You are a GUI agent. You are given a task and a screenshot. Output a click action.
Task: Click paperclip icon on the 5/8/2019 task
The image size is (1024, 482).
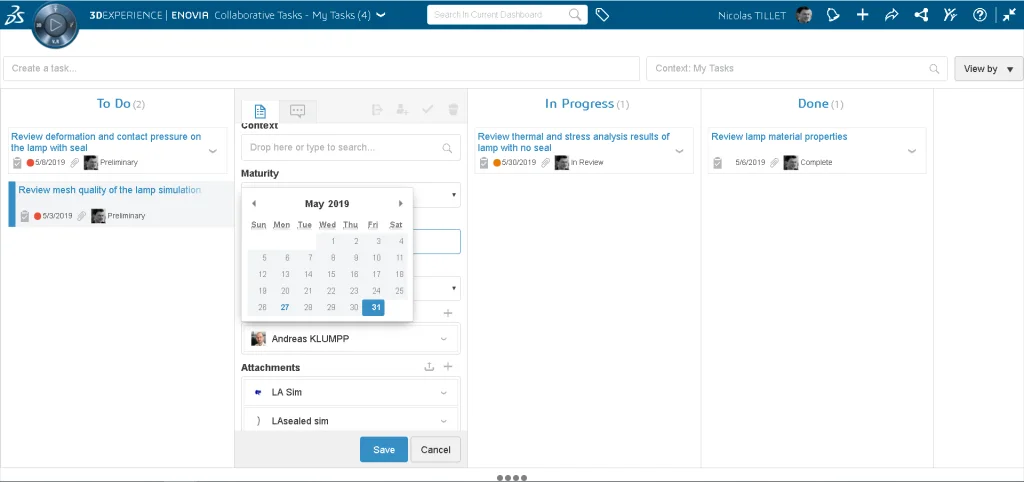pyautogui.click(x=75, y=162)
